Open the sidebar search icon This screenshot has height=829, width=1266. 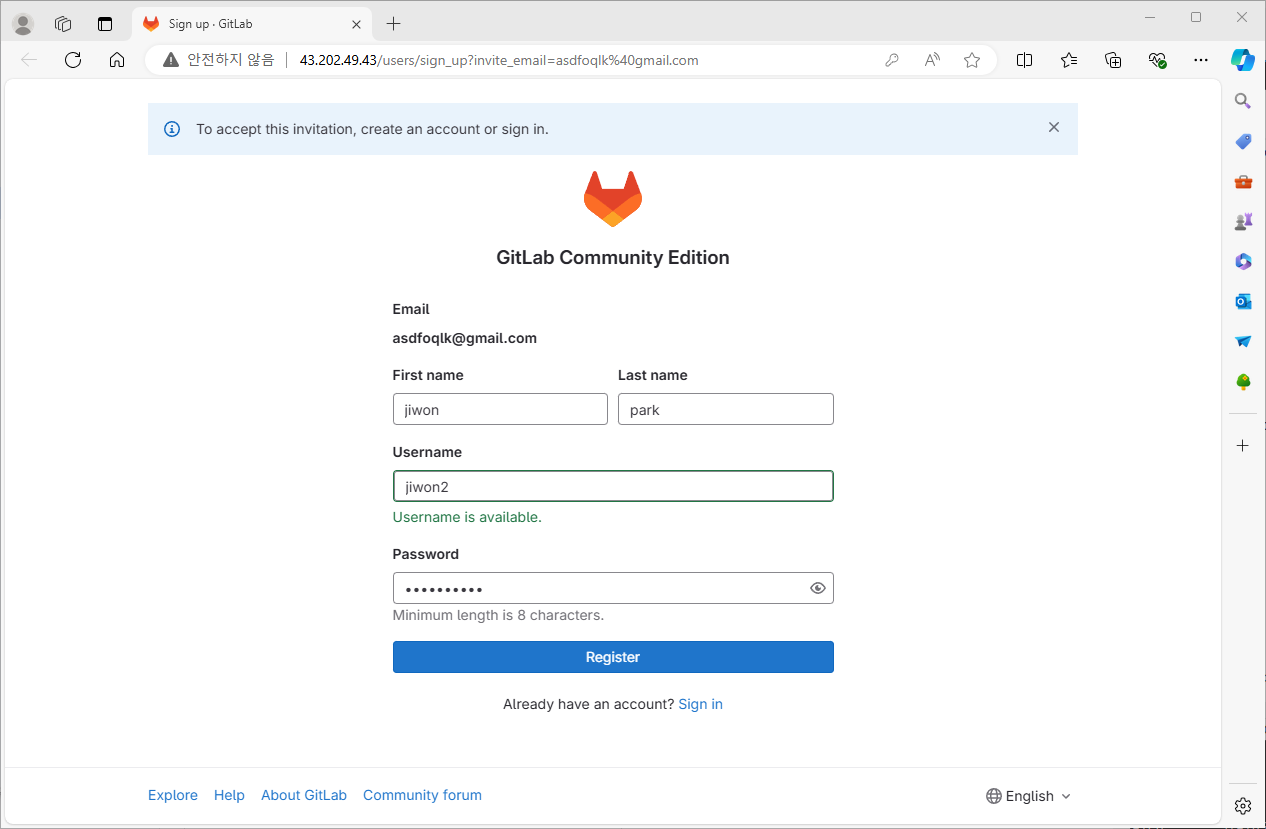tap(1243, 101)
